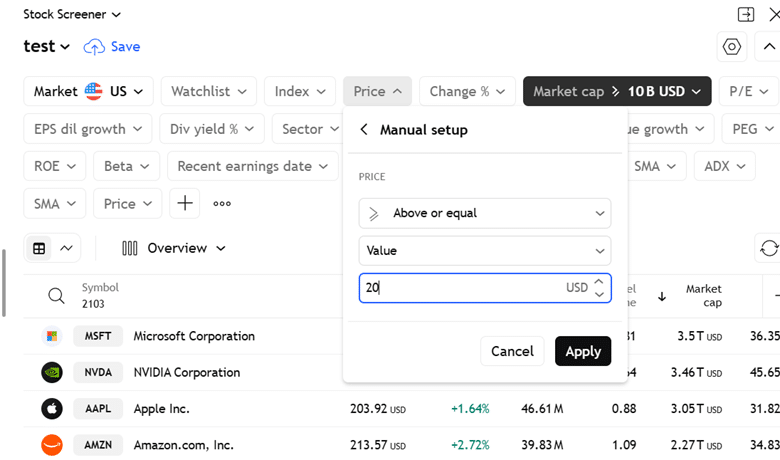
Task: Open the 'Above or equal' condition dropdown
Action: 484,213
